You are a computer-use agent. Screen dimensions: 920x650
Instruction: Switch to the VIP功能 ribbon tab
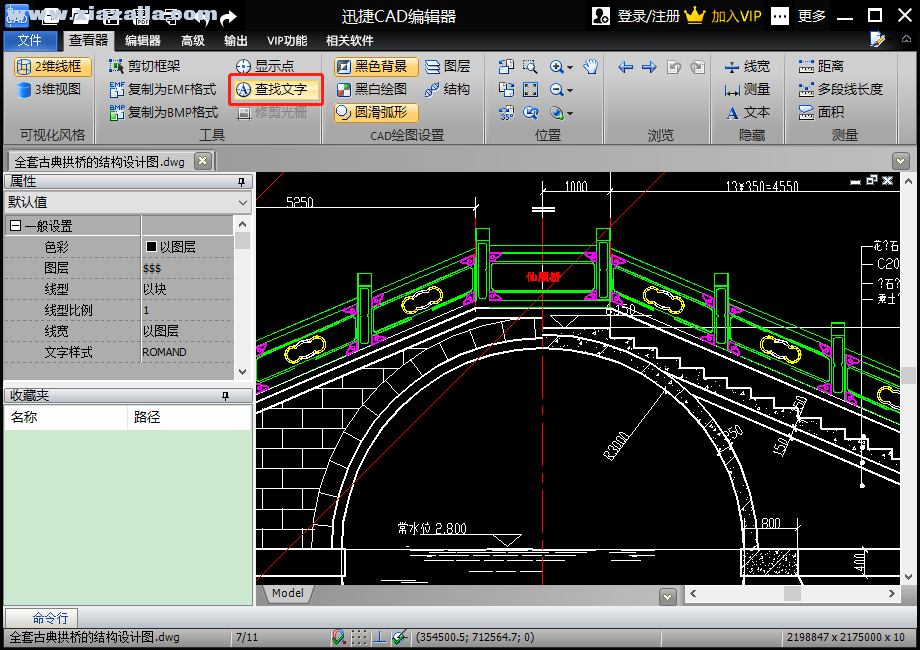(287, 40)
